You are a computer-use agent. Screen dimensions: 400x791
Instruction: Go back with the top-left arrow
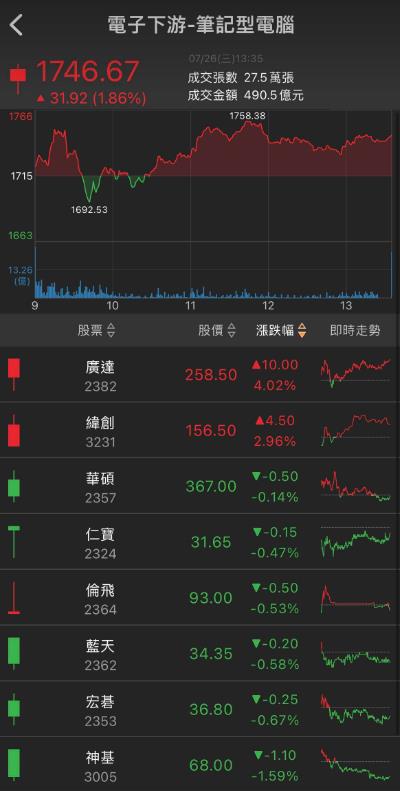click(16, 25)
